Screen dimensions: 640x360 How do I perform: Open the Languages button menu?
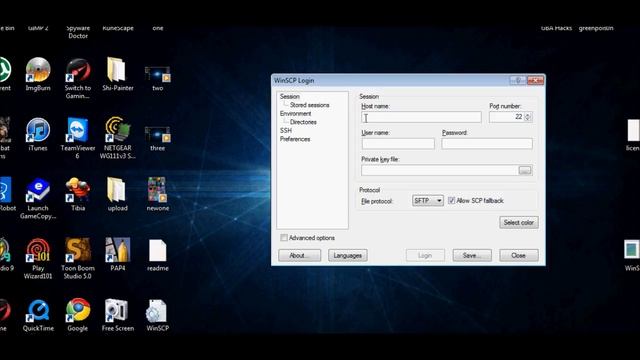click(348, 256)
